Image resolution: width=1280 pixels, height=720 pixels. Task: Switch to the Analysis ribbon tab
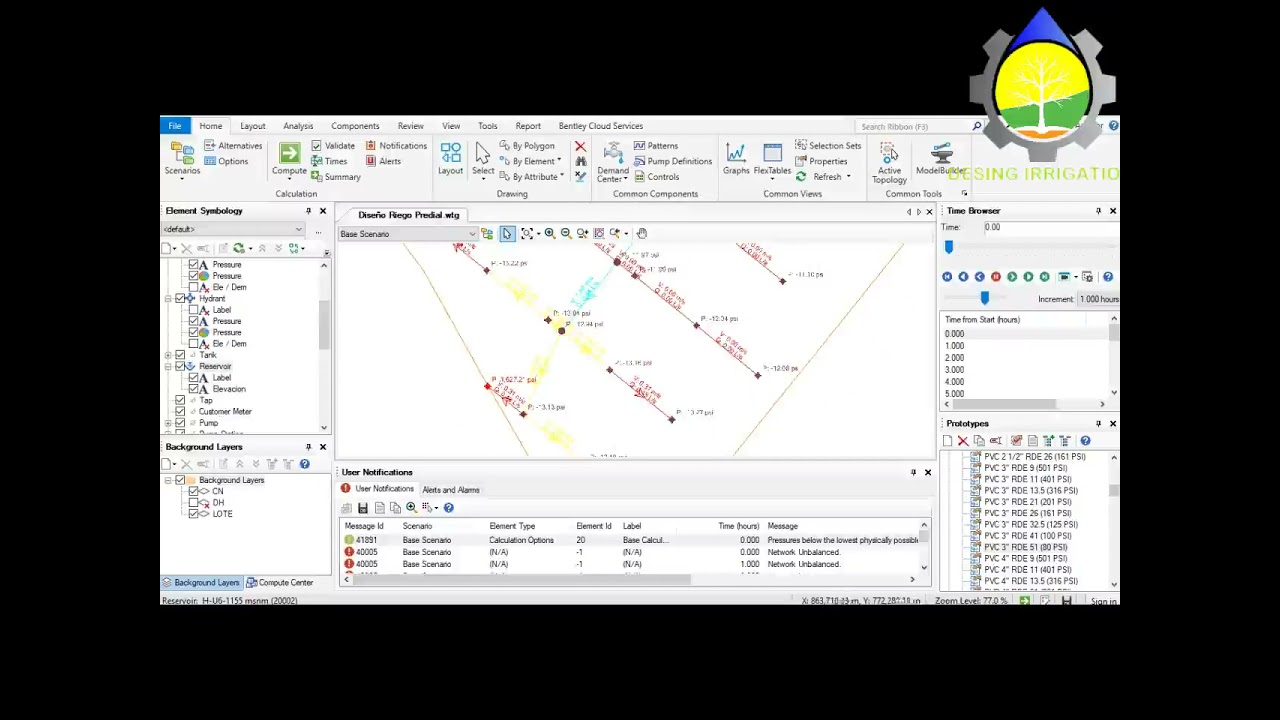pyautogui.click(x=298, y=126)
